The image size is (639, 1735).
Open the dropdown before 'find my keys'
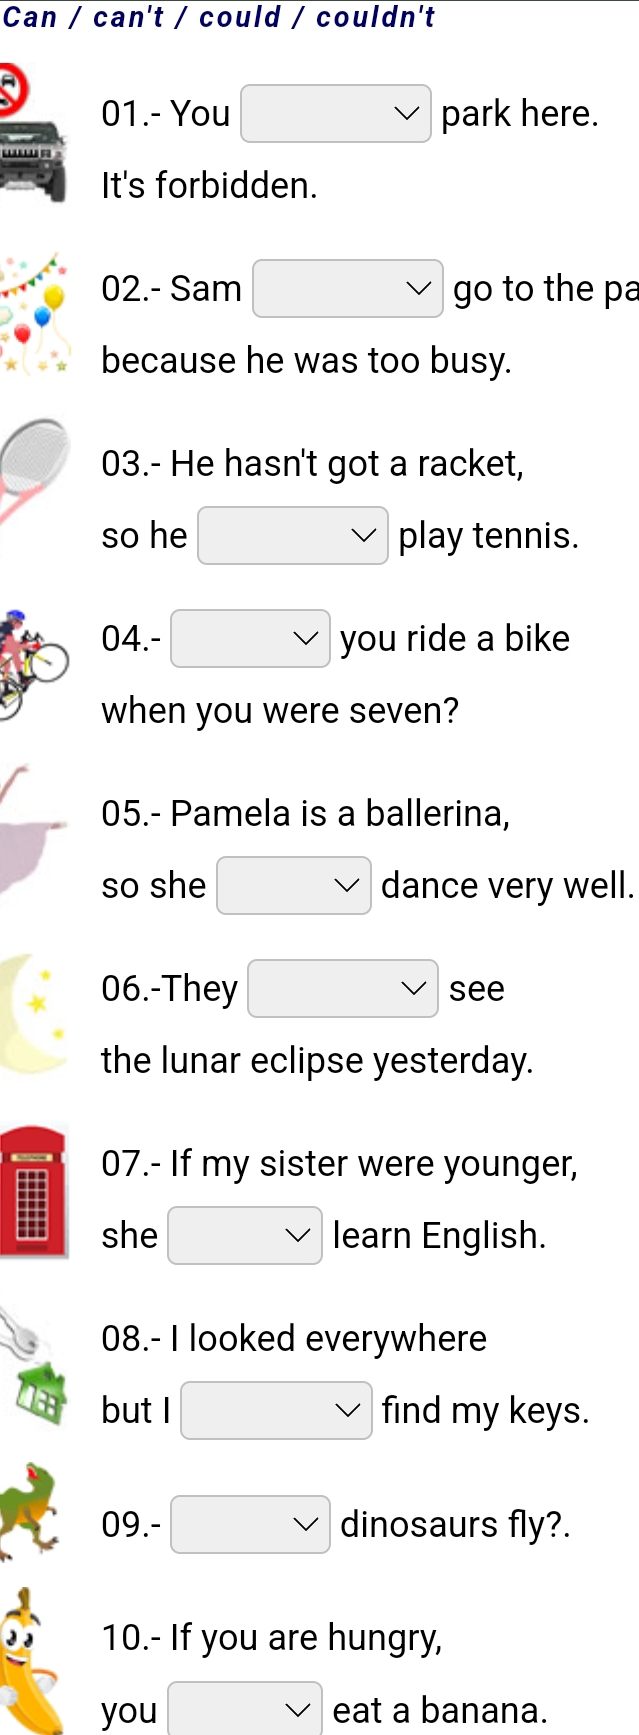(276, 1411)
